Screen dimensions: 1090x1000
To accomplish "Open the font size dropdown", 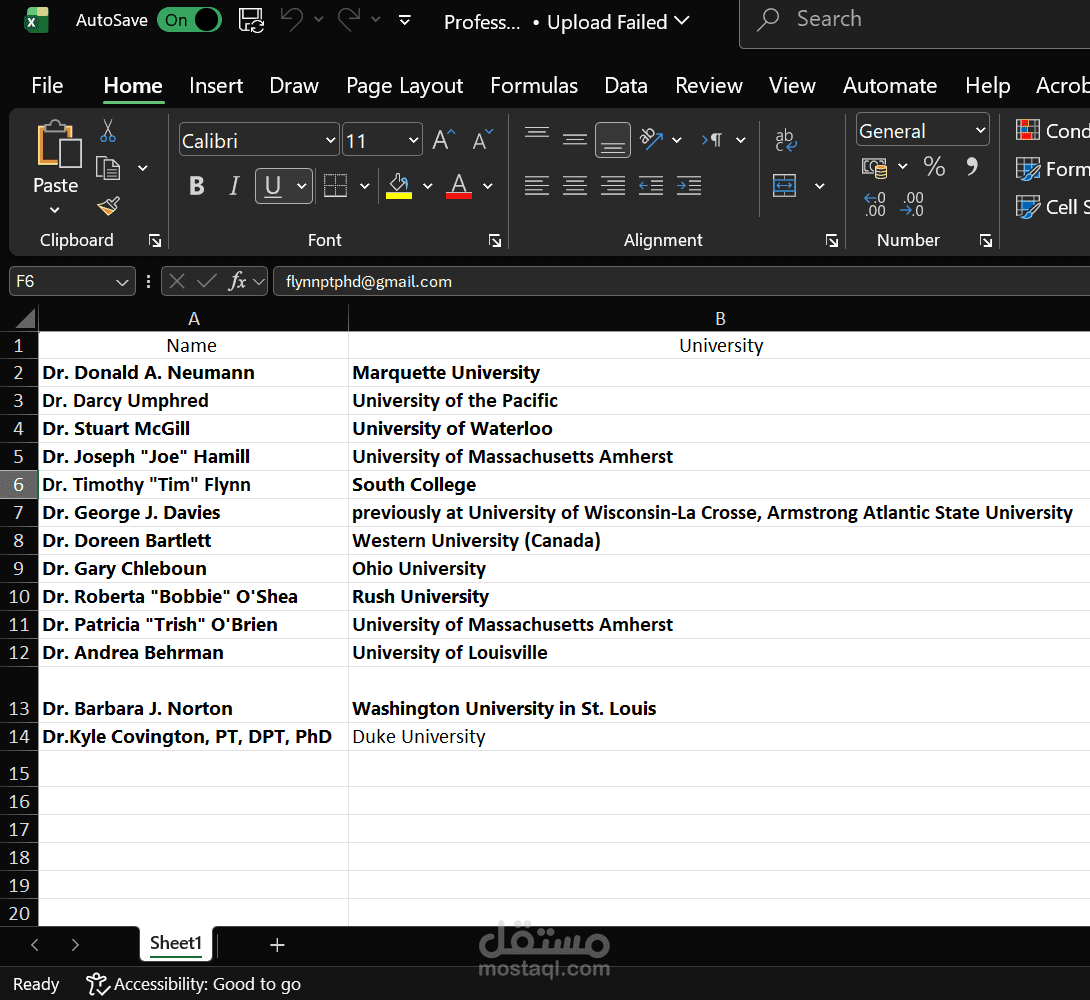I will click(x=411, y=139).
